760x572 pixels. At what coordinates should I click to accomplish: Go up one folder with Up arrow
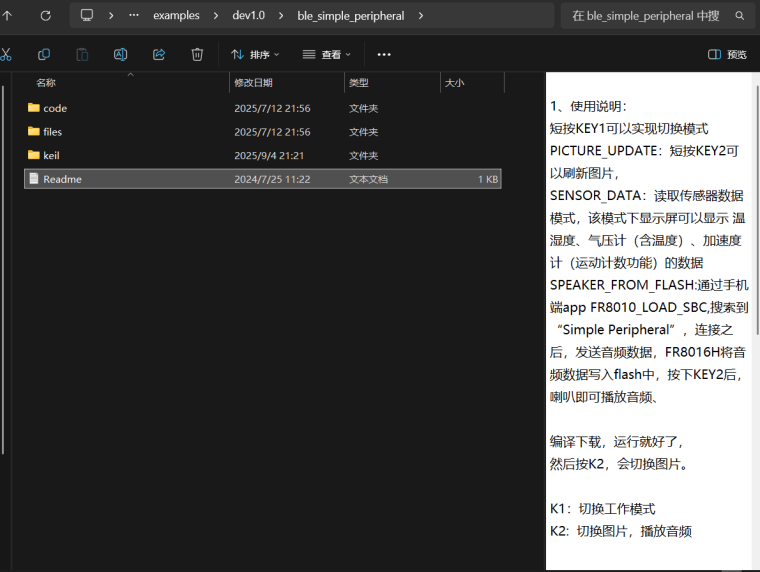pyautogui.click(x=8, y=16)
